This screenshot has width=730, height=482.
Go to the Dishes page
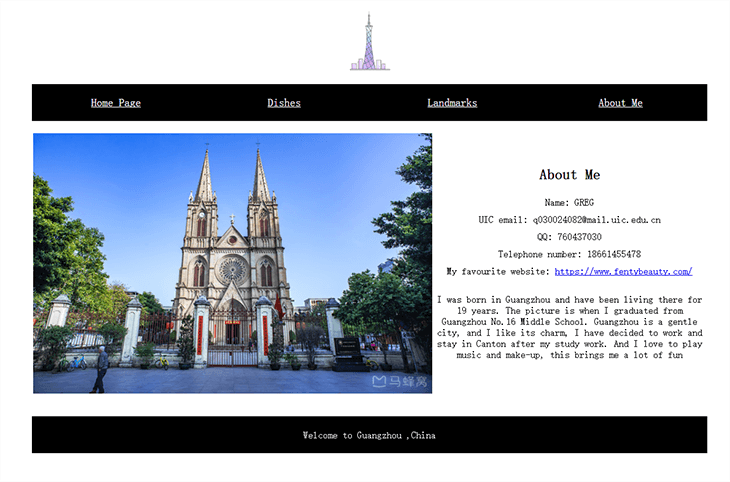pos(284,103)
